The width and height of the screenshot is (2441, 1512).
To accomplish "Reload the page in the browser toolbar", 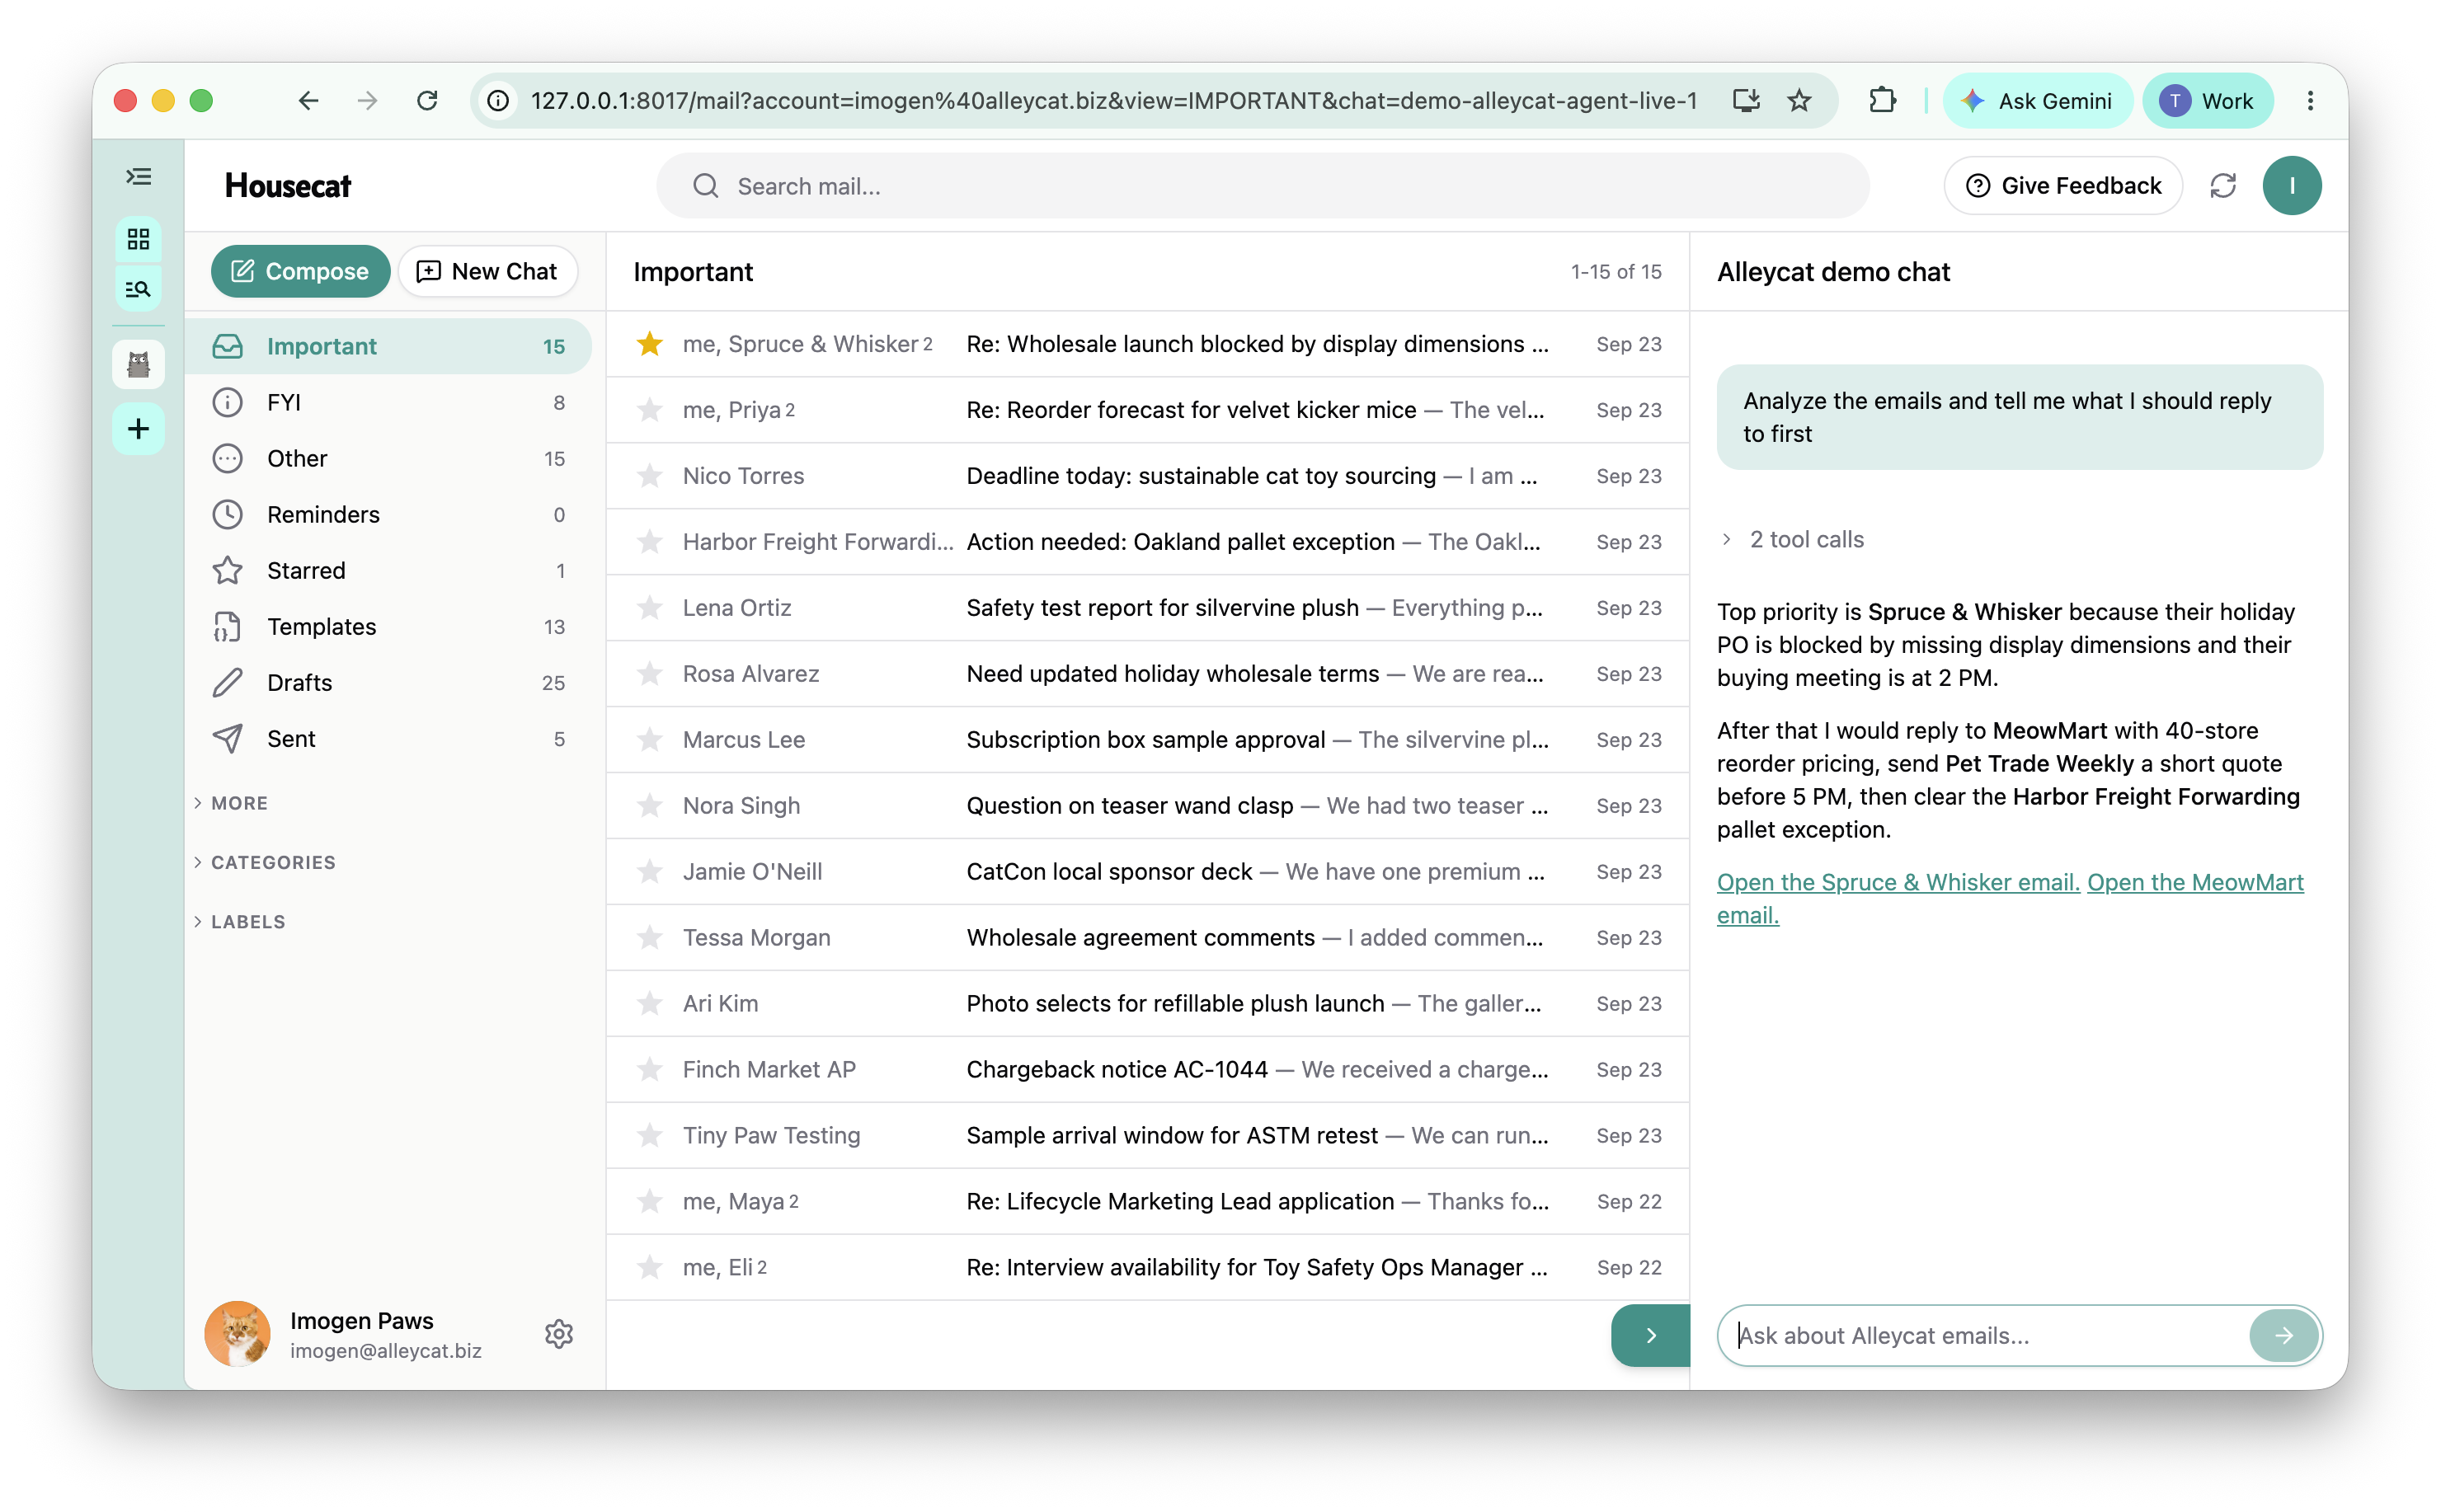I will (x=427, y=101).
